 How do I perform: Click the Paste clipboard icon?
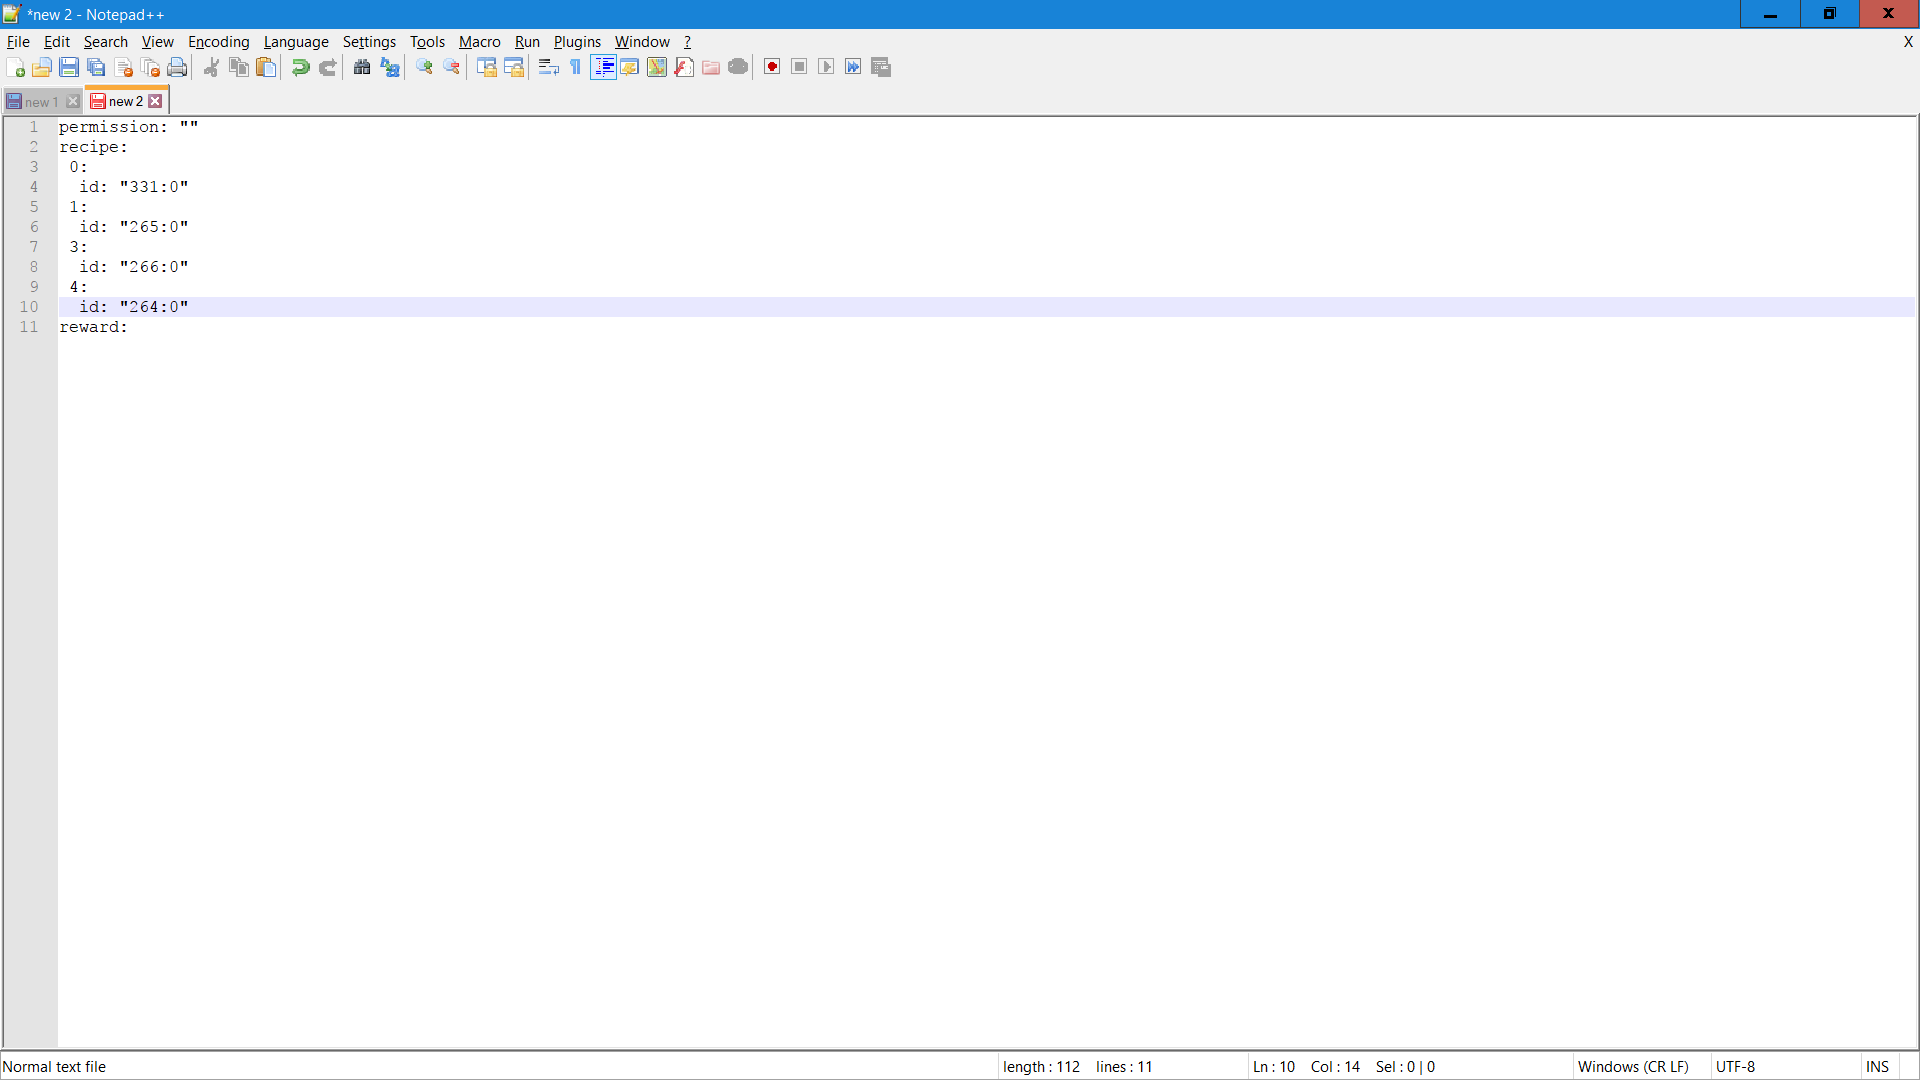[x=265, y=67]
